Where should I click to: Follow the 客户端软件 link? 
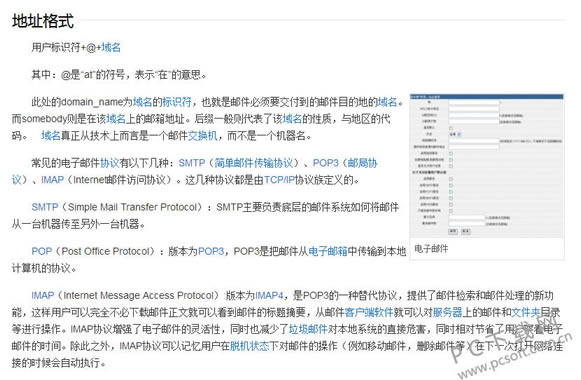(369, 312)
